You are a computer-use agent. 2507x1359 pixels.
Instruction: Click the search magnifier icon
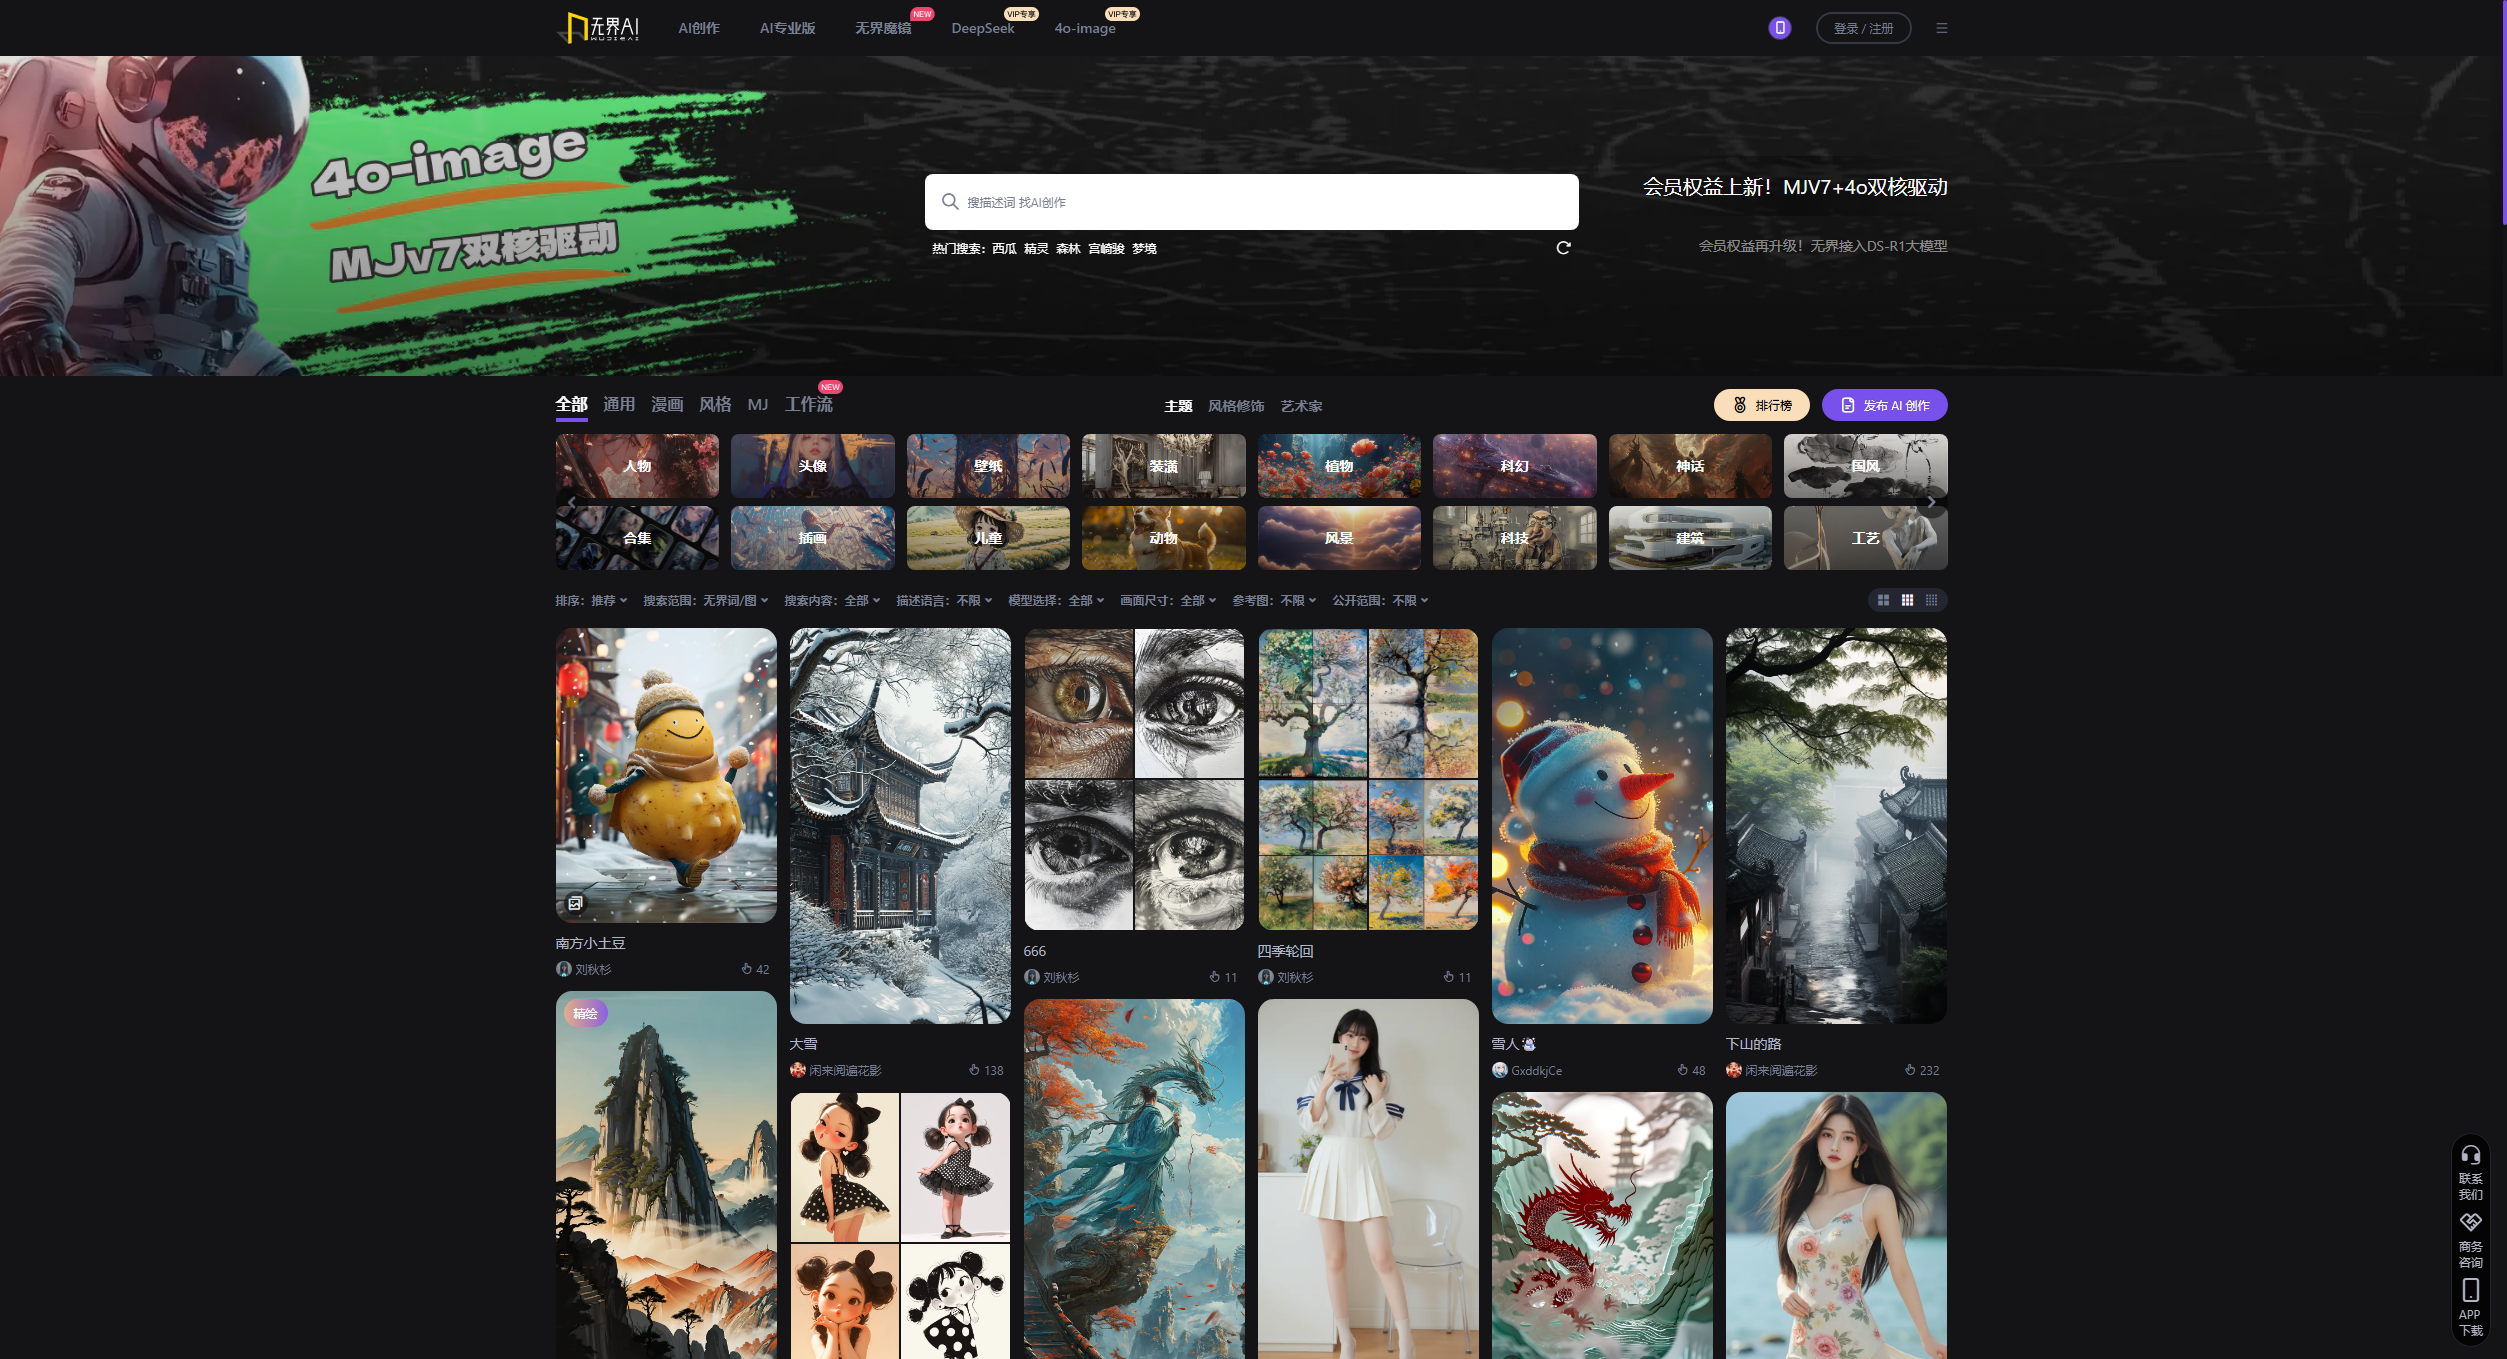coord(950,202)
